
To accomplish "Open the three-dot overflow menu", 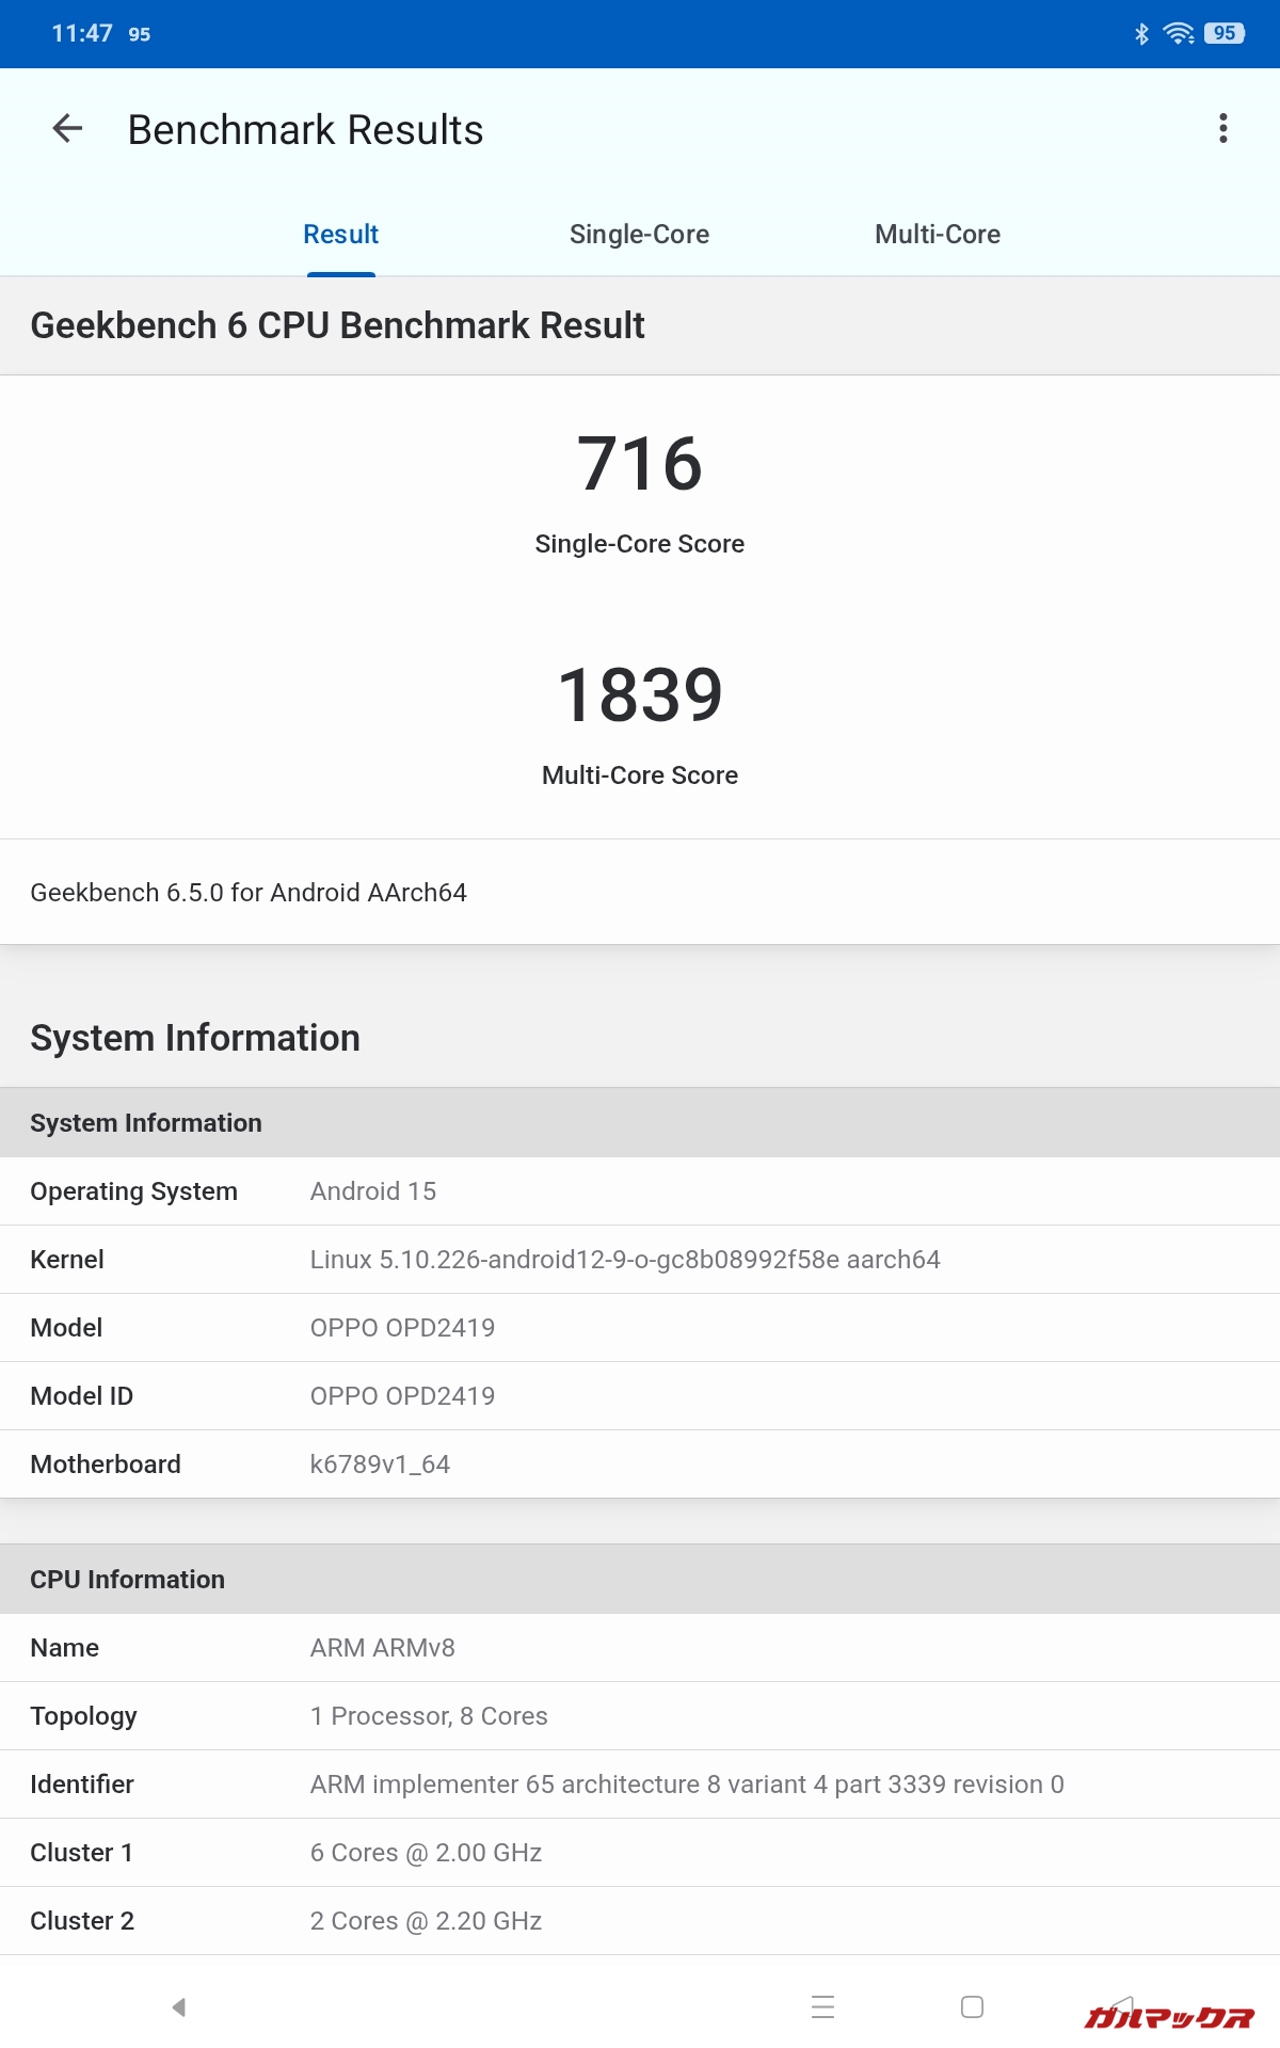I will pyautogui.click(x=1222, y=129).
